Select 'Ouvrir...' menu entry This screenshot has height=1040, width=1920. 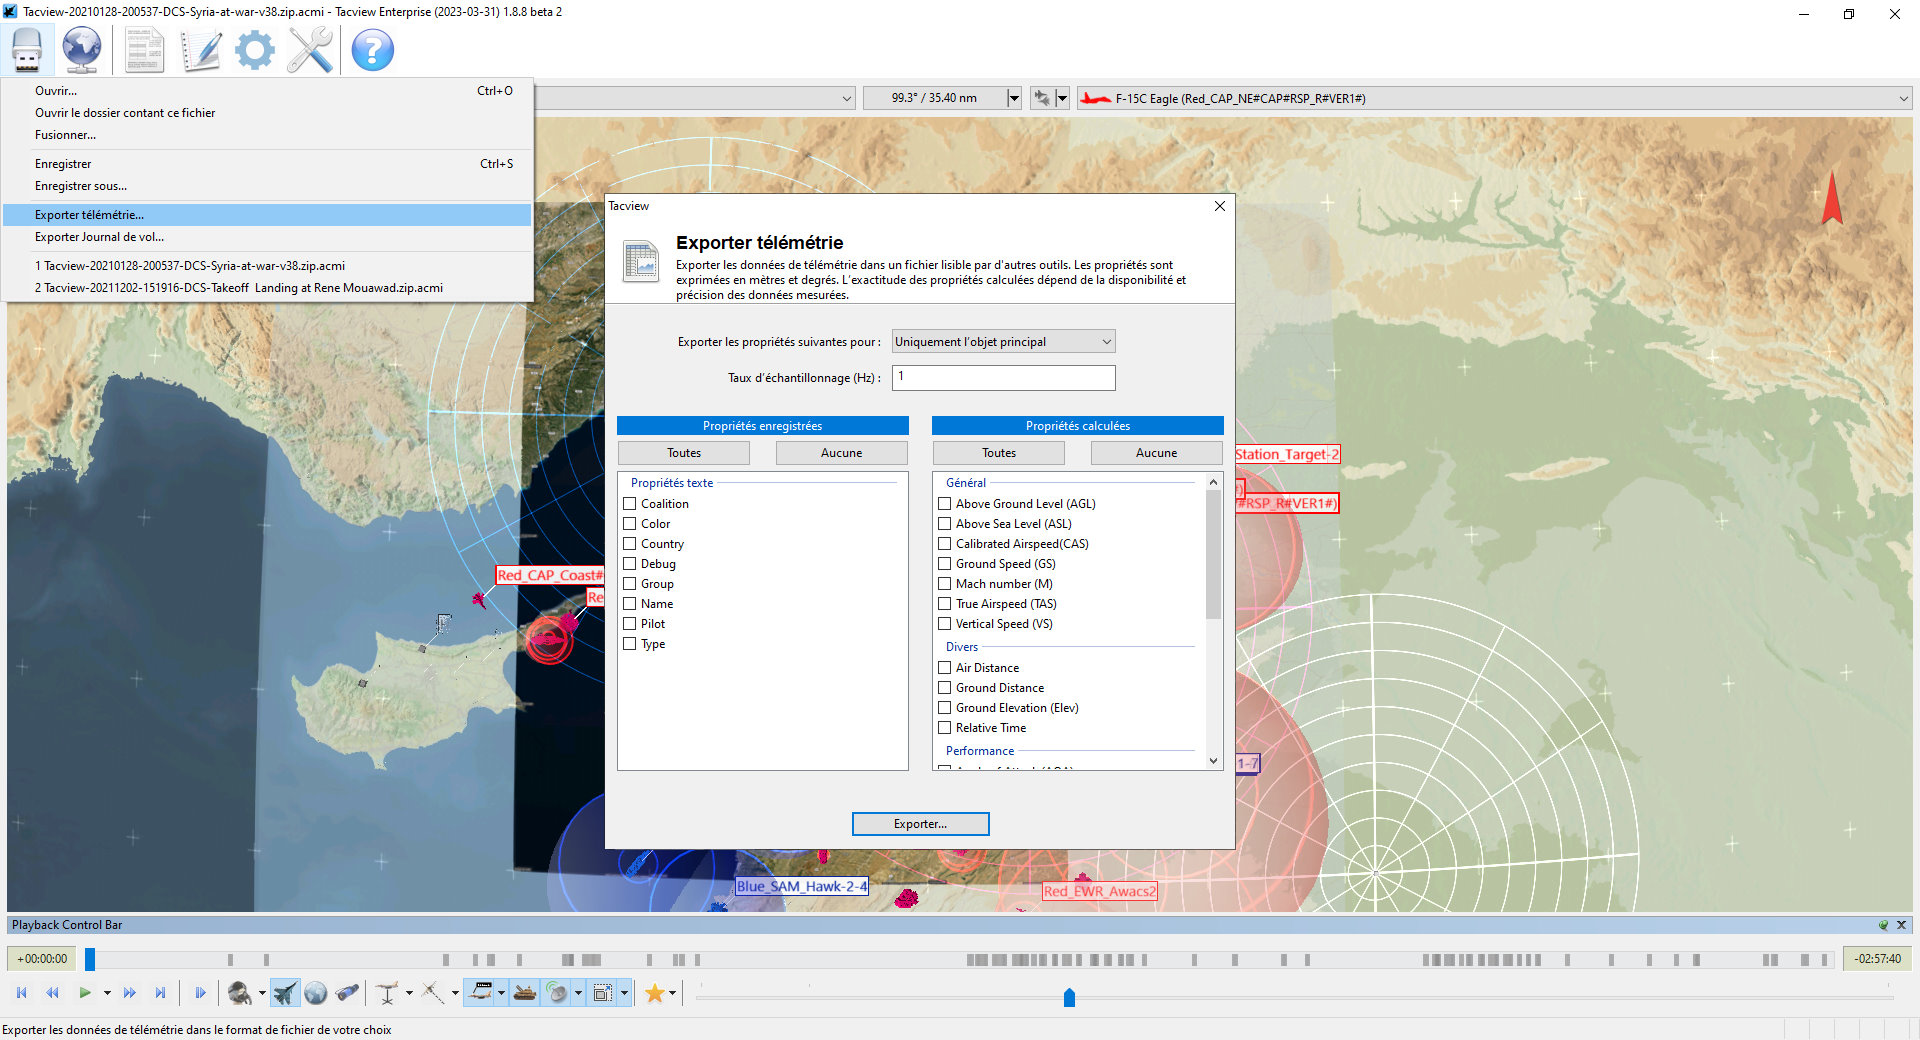point(267,91)
